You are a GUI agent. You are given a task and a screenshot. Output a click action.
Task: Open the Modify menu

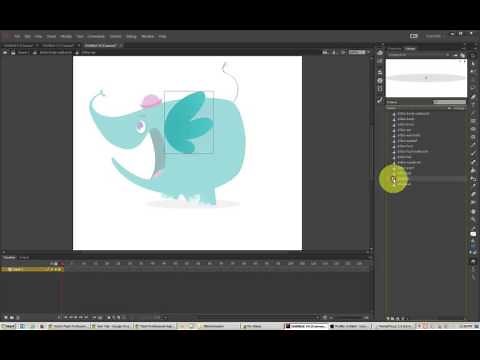tap(66, 36)
